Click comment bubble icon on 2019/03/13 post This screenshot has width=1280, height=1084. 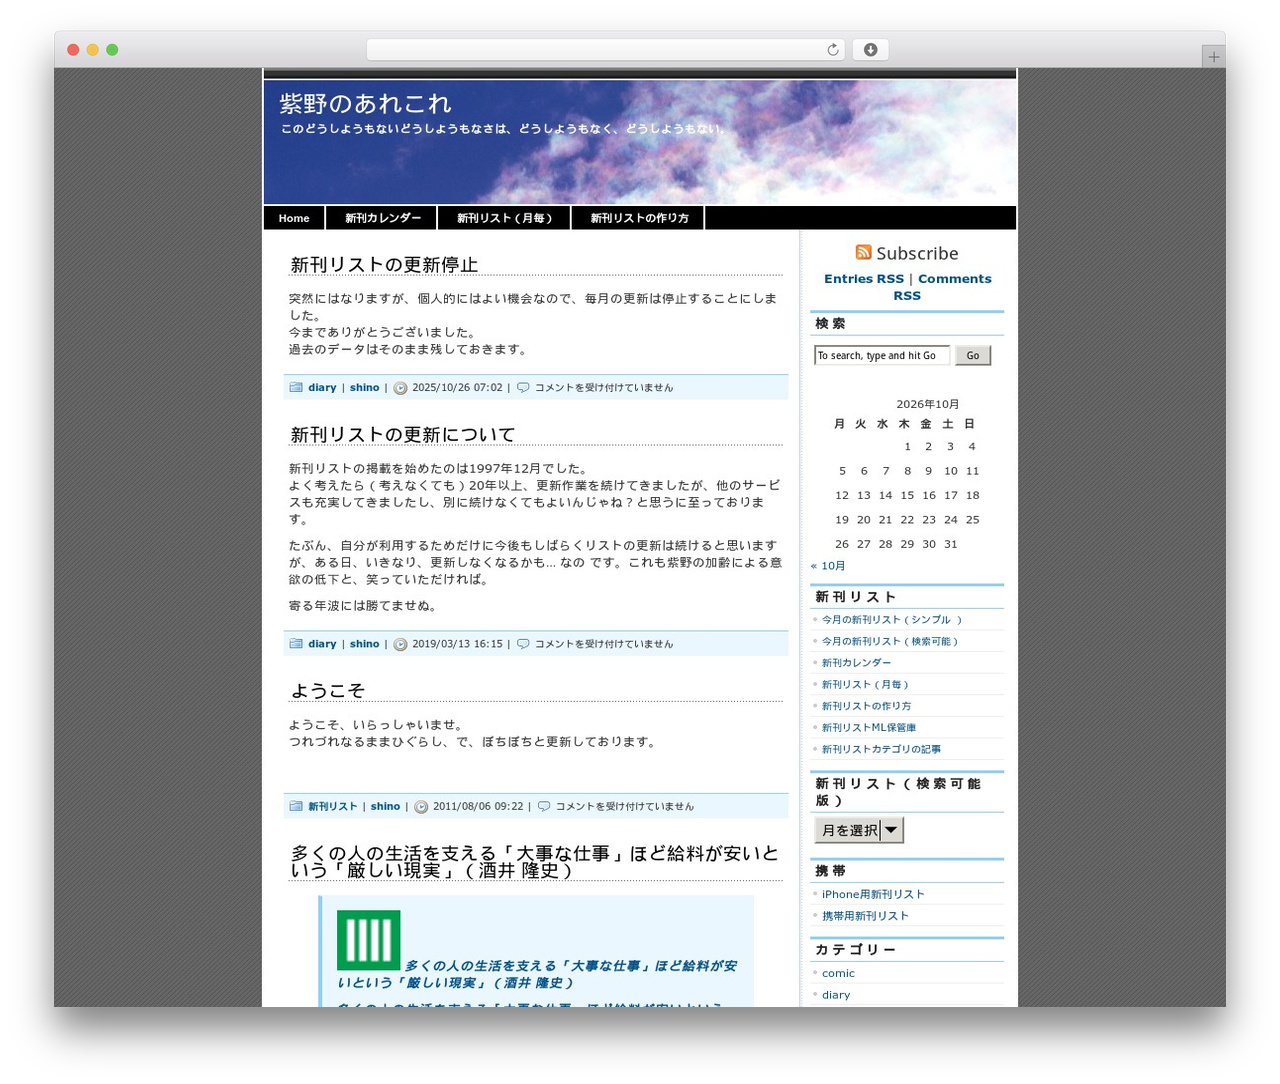tap(523, 644)
